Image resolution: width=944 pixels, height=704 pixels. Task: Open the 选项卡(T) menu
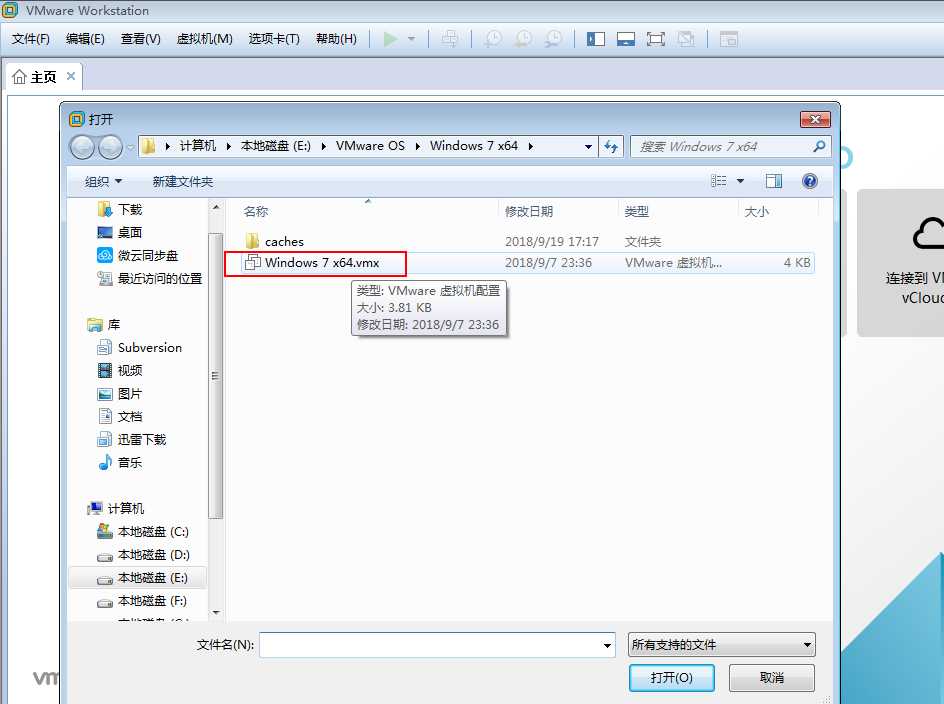point(274,39)
